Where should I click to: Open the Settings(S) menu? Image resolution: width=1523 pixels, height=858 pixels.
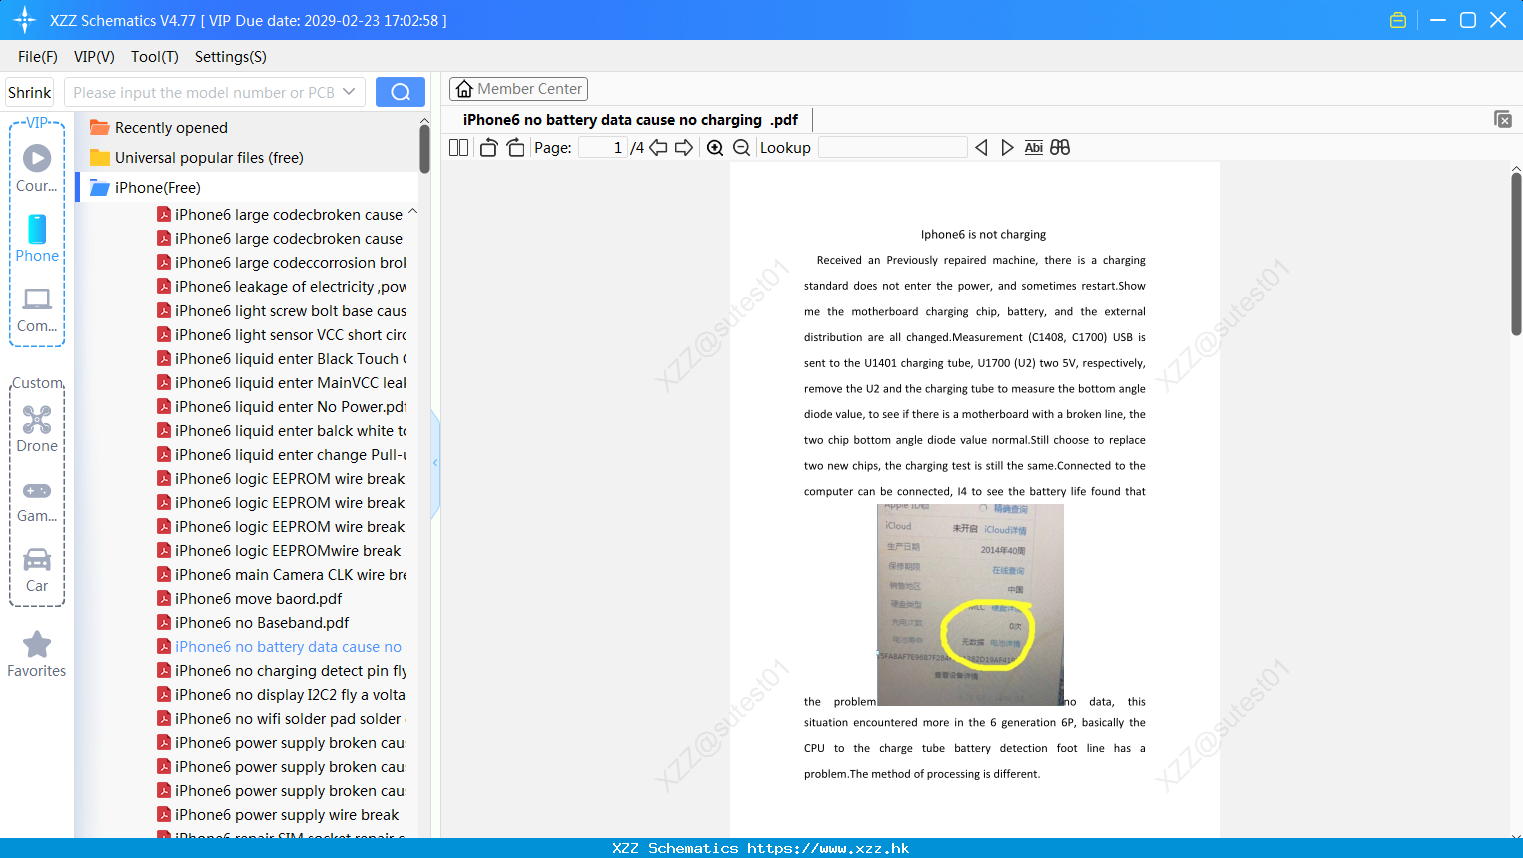tap(231, 57)
